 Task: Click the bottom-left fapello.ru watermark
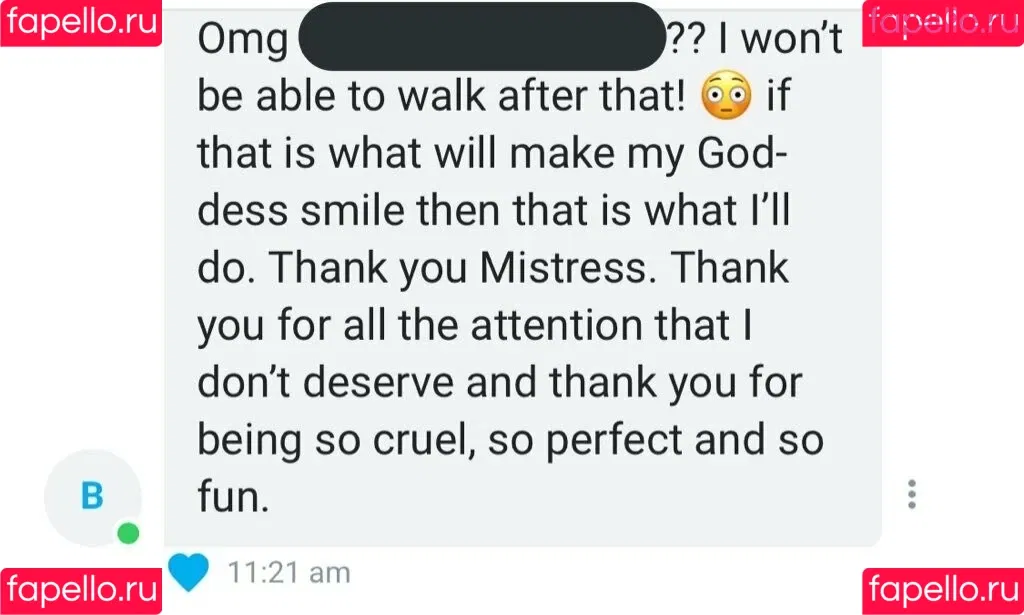pyautogui.click(x=80, y=589)
